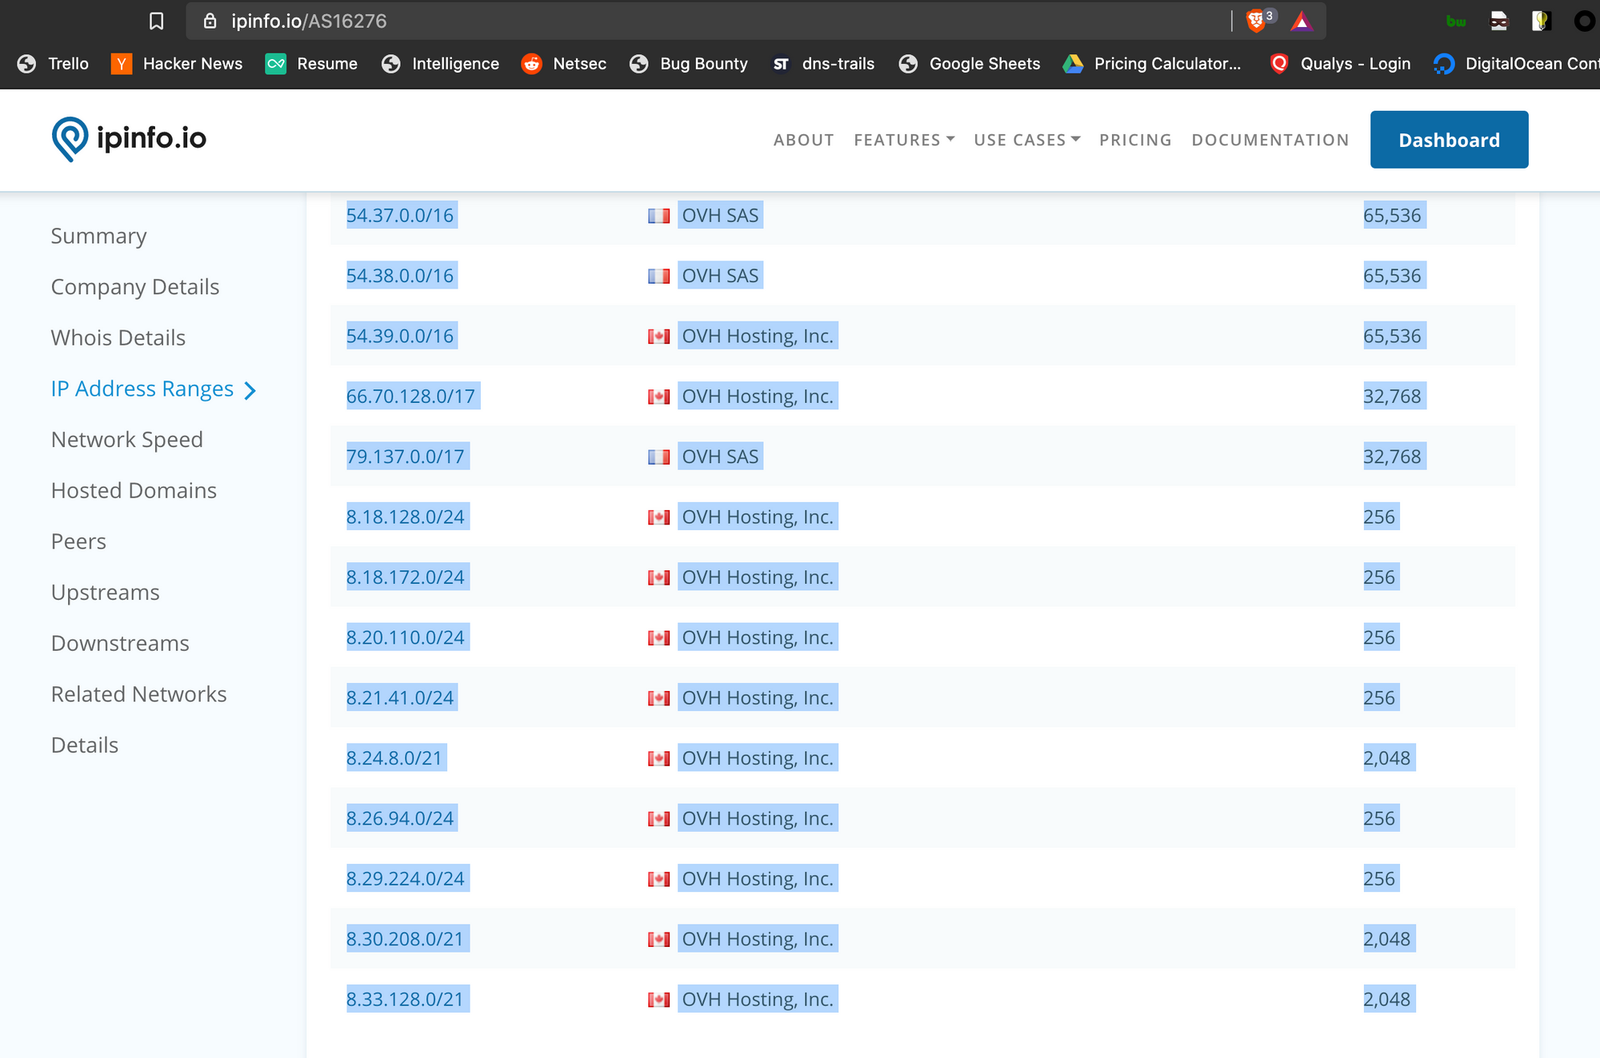The height and width of the screenshot is (1058, 1600).
Task: Open IP range 8.33.128.0/21
Action: (x=405, y=1000)
